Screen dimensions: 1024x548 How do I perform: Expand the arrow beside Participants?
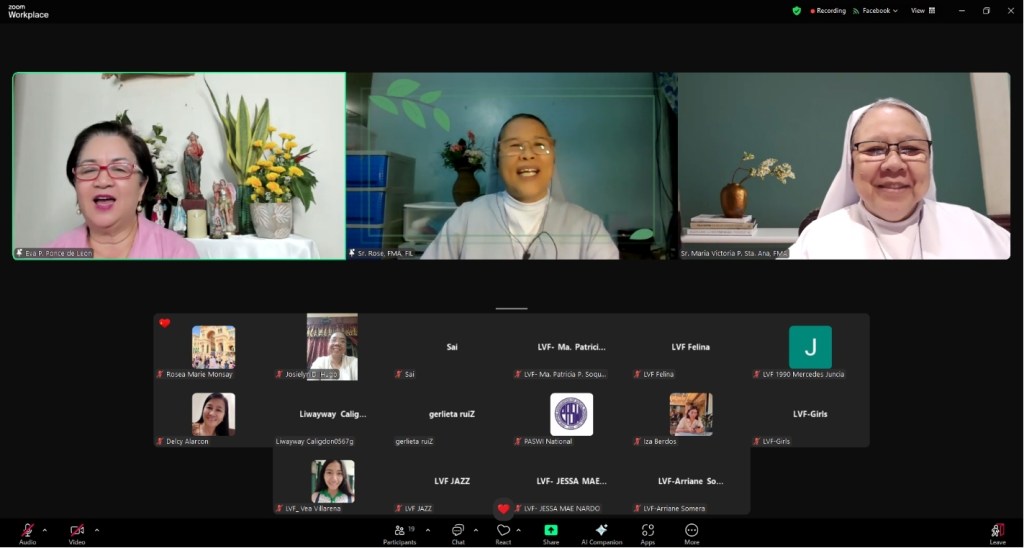click(x=428, y=530)
